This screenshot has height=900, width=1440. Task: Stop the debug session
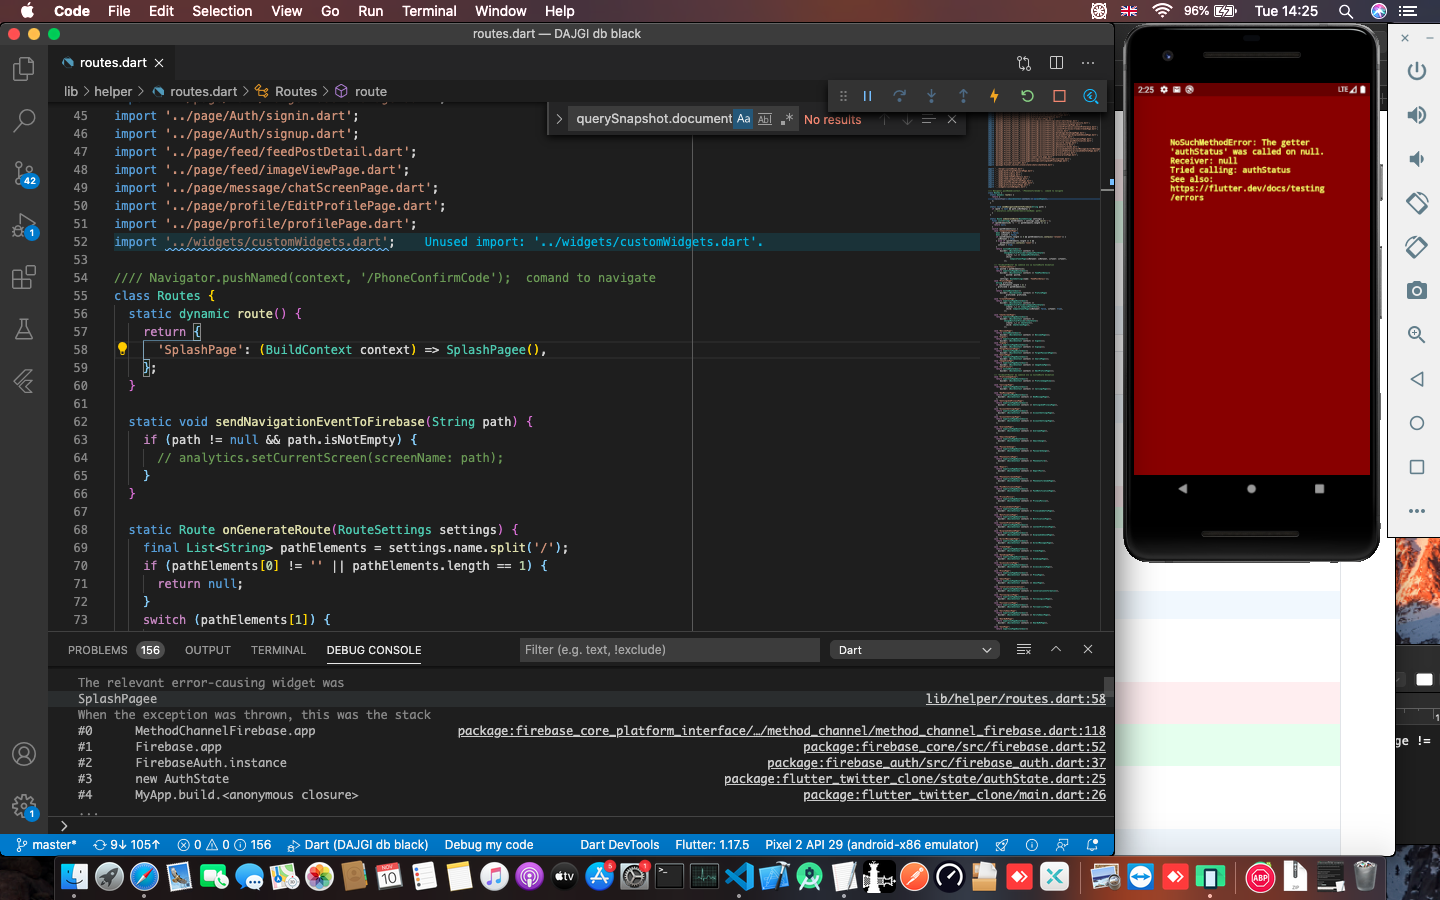(x=1059, y=96)
